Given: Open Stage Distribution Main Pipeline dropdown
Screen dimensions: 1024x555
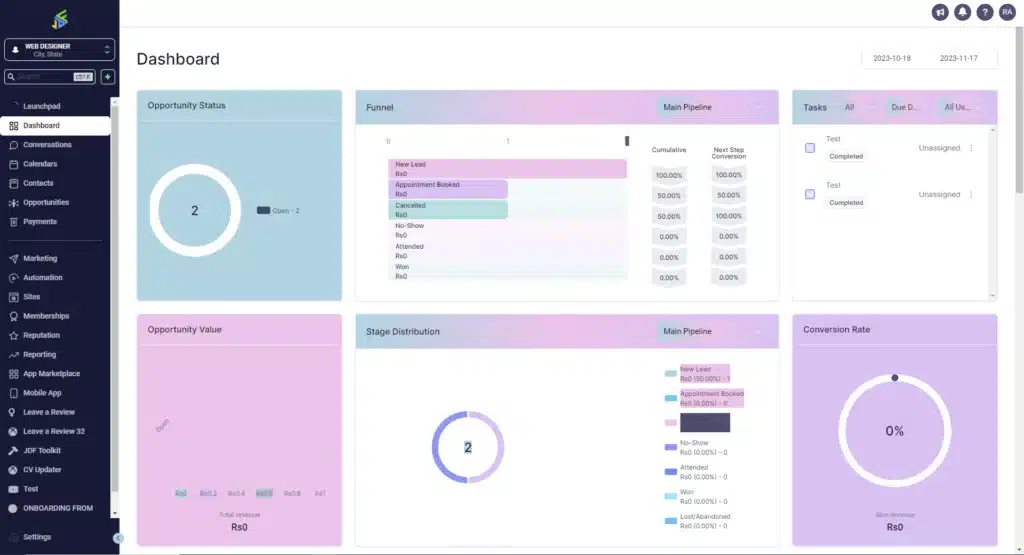Looking at the screenshot, I should (712, 331).
